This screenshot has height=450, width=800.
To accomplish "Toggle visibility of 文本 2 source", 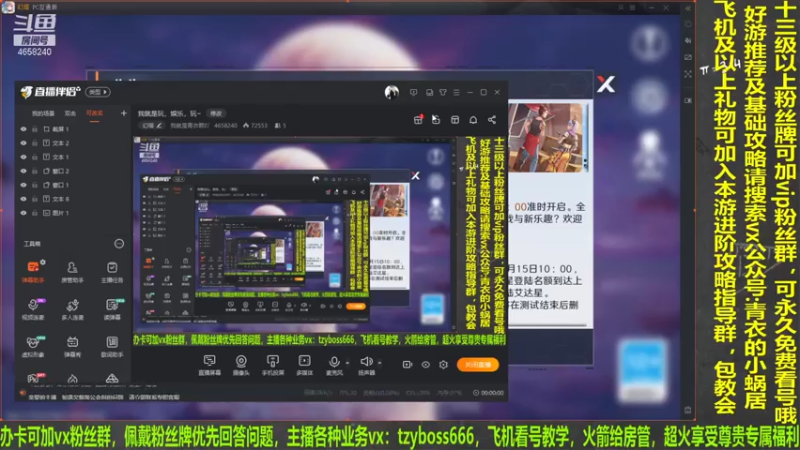I will coord(23,143).
